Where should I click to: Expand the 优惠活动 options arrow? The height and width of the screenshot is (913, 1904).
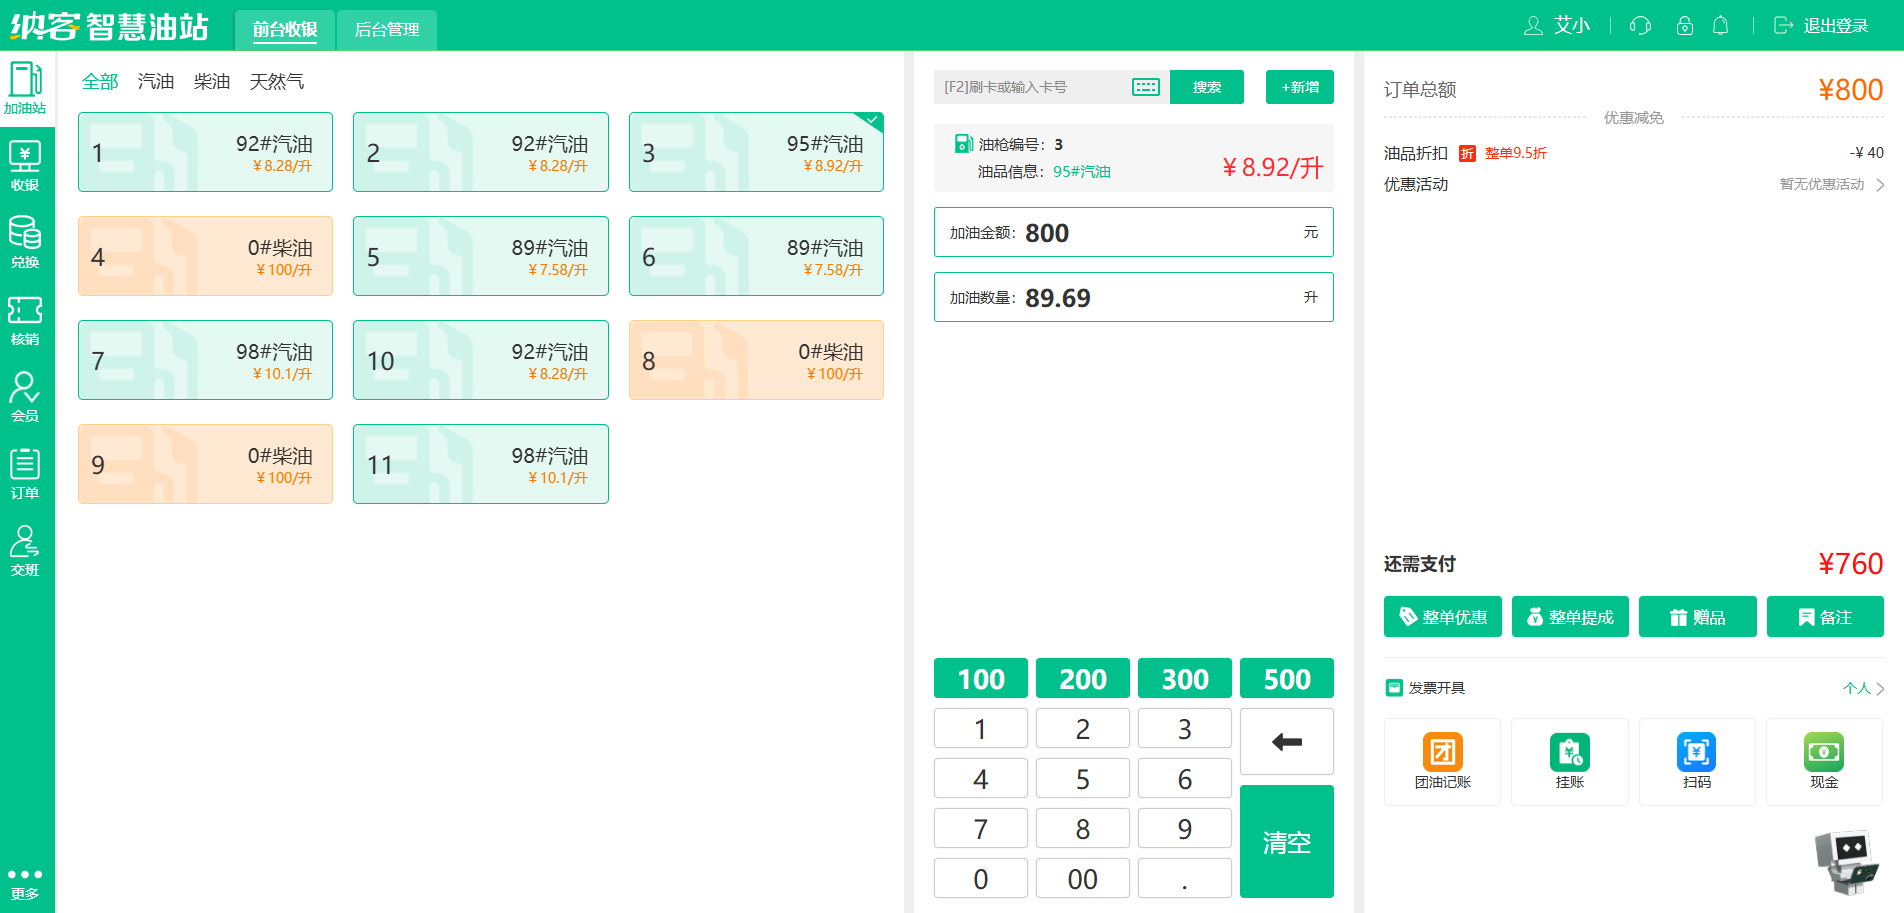[x=1880, y=184]
